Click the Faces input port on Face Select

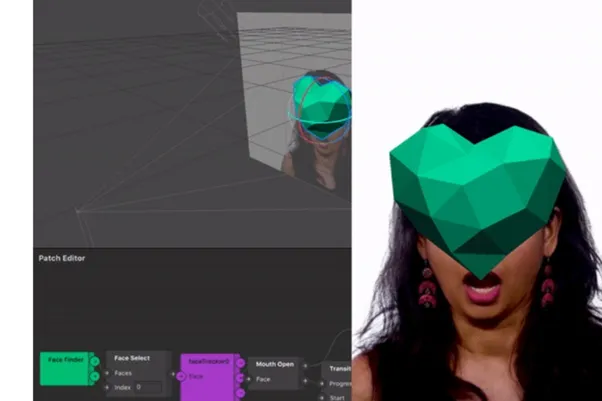pyautogui.click(x=107, y=373)
